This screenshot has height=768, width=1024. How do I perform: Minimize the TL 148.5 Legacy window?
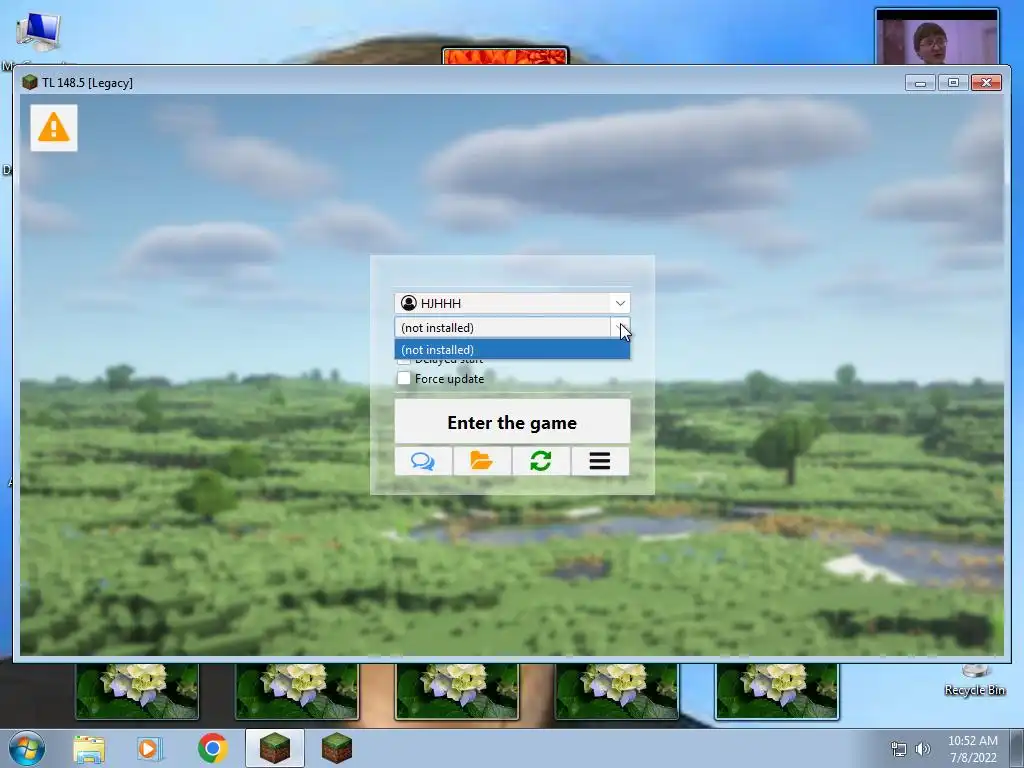click(921, 83)
